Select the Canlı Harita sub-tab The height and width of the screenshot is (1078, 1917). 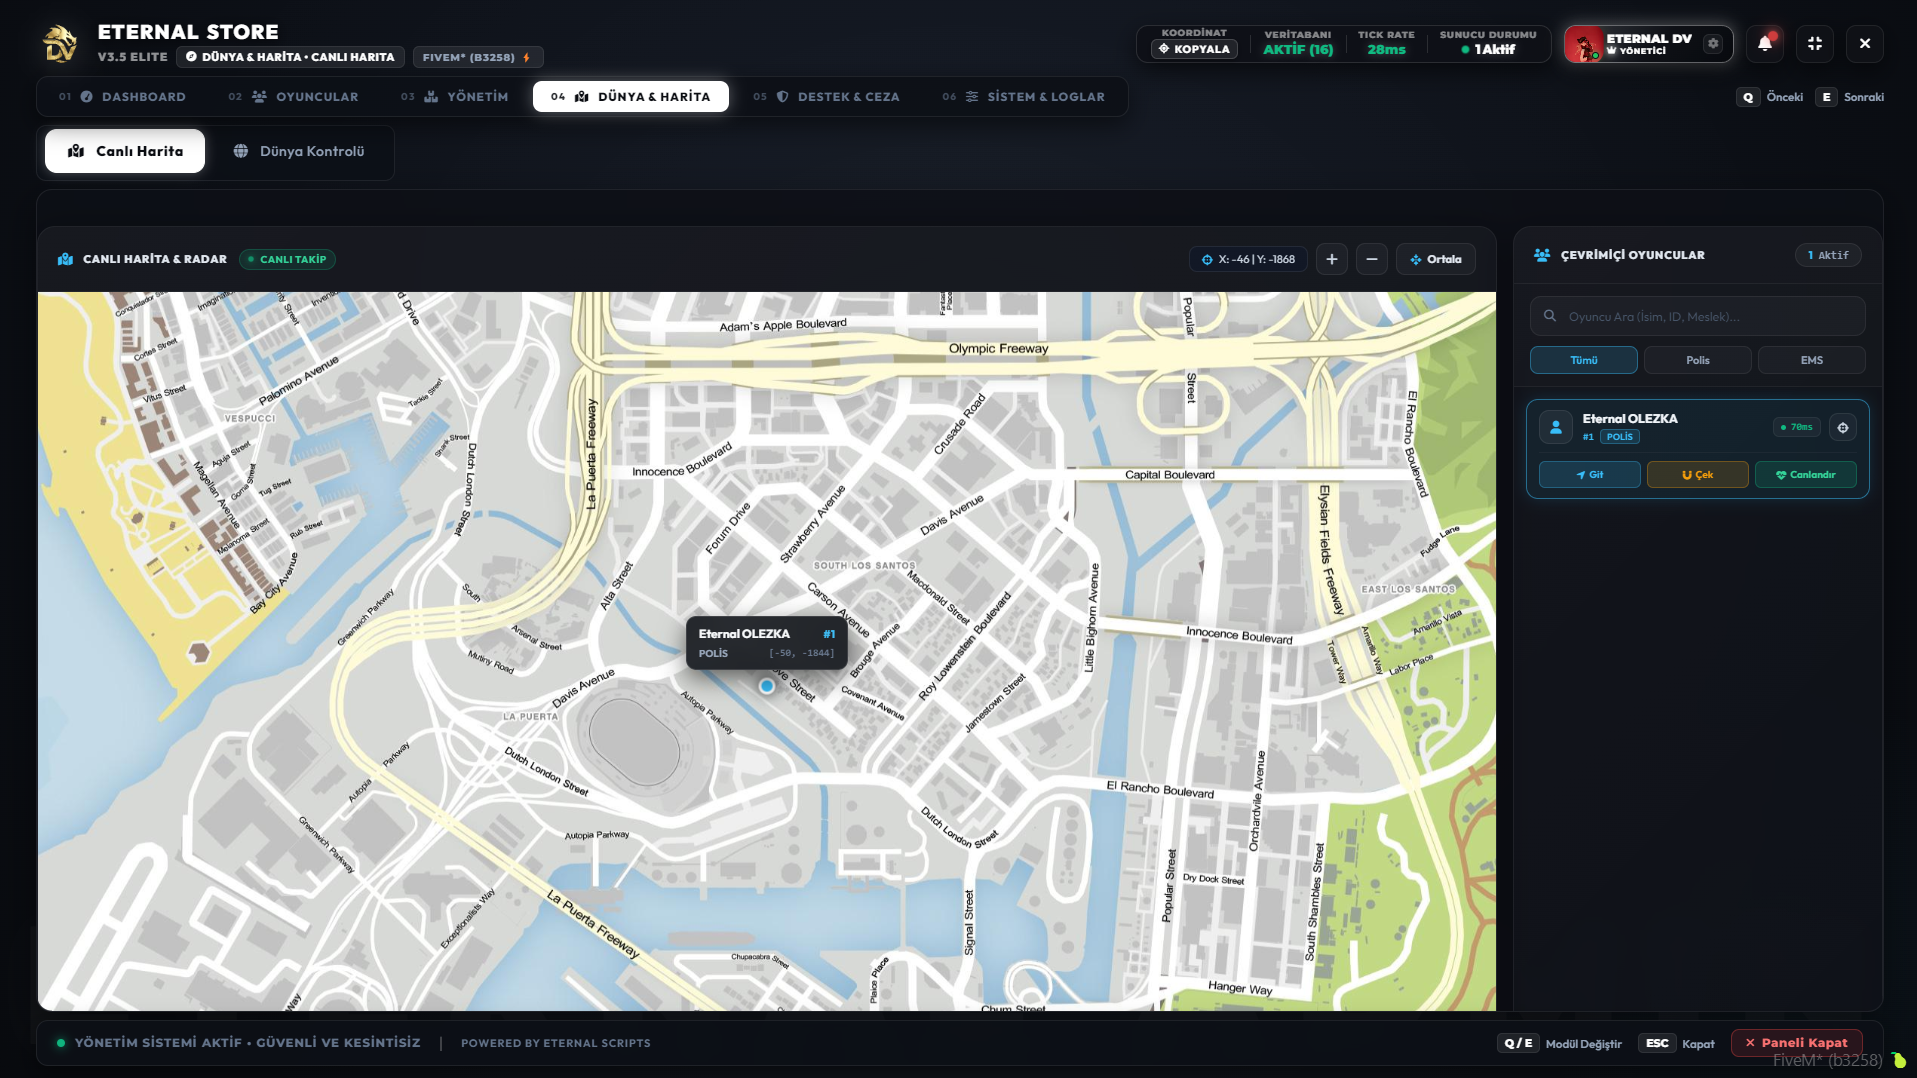tap(125, 151)
